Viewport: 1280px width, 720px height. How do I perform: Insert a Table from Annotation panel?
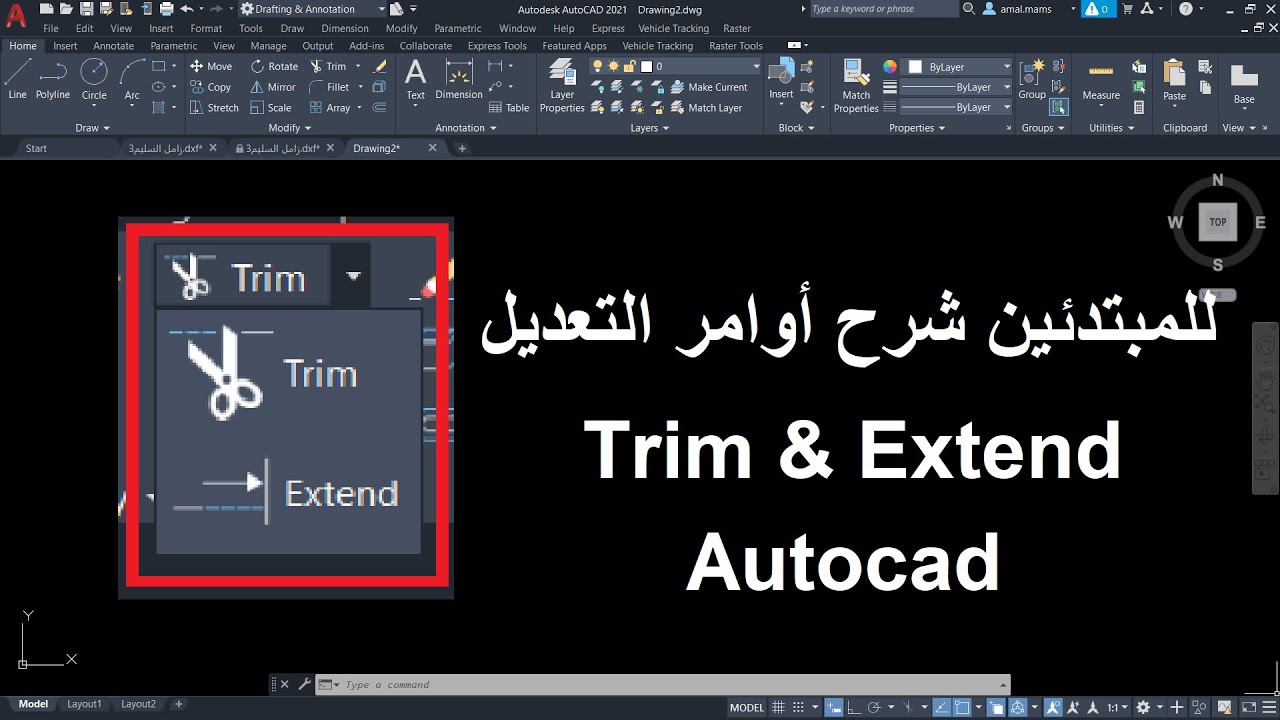[x=509, y=108]
